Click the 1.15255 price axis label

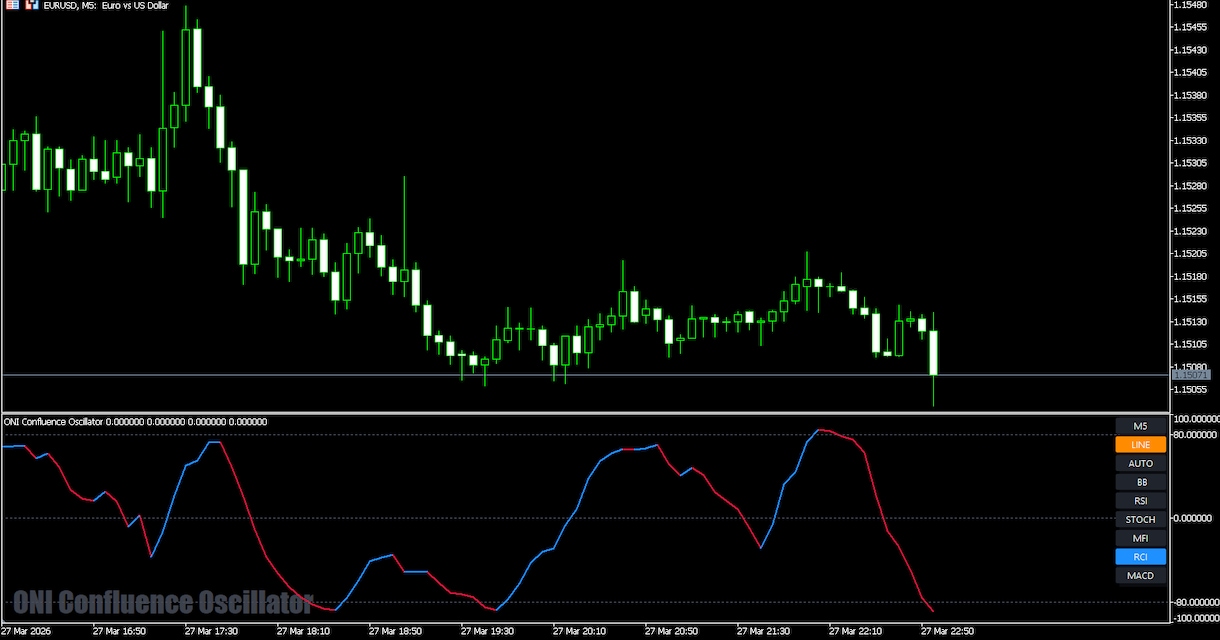pos(1190,209)
